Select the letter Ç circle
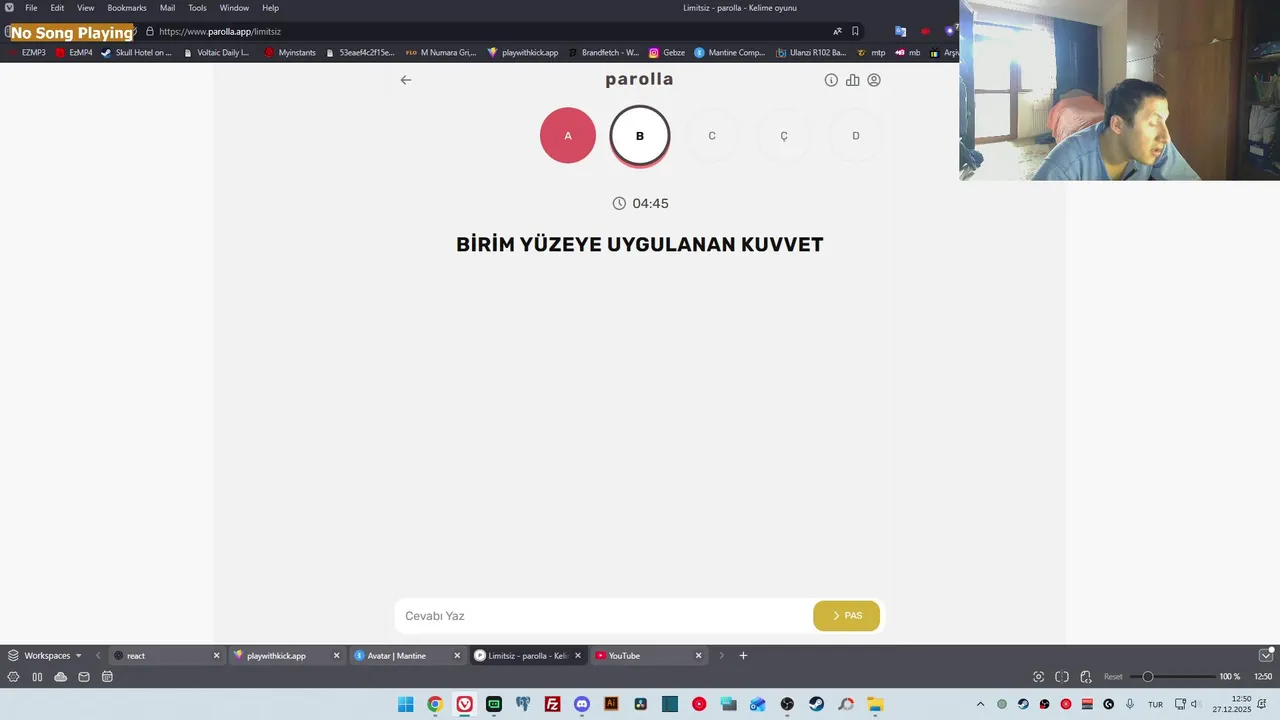This screenshot has height=720, width=1280. click(784, 135)
